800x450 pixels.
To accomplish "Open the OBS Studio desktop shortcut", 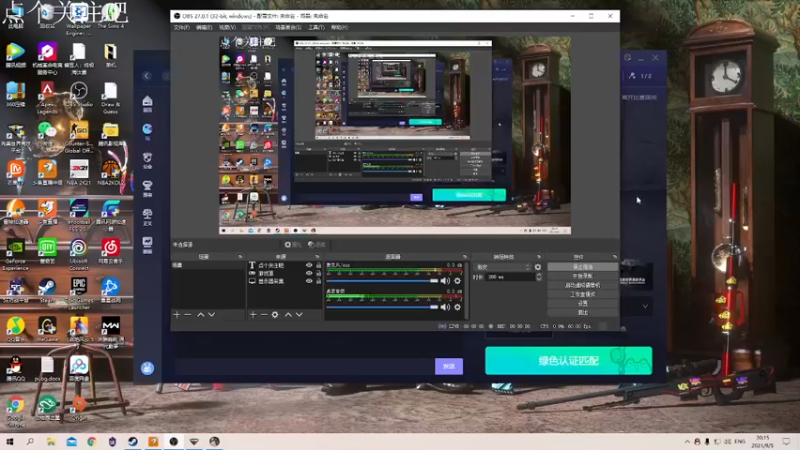I will pyautogui.click(x=79, y=95).
